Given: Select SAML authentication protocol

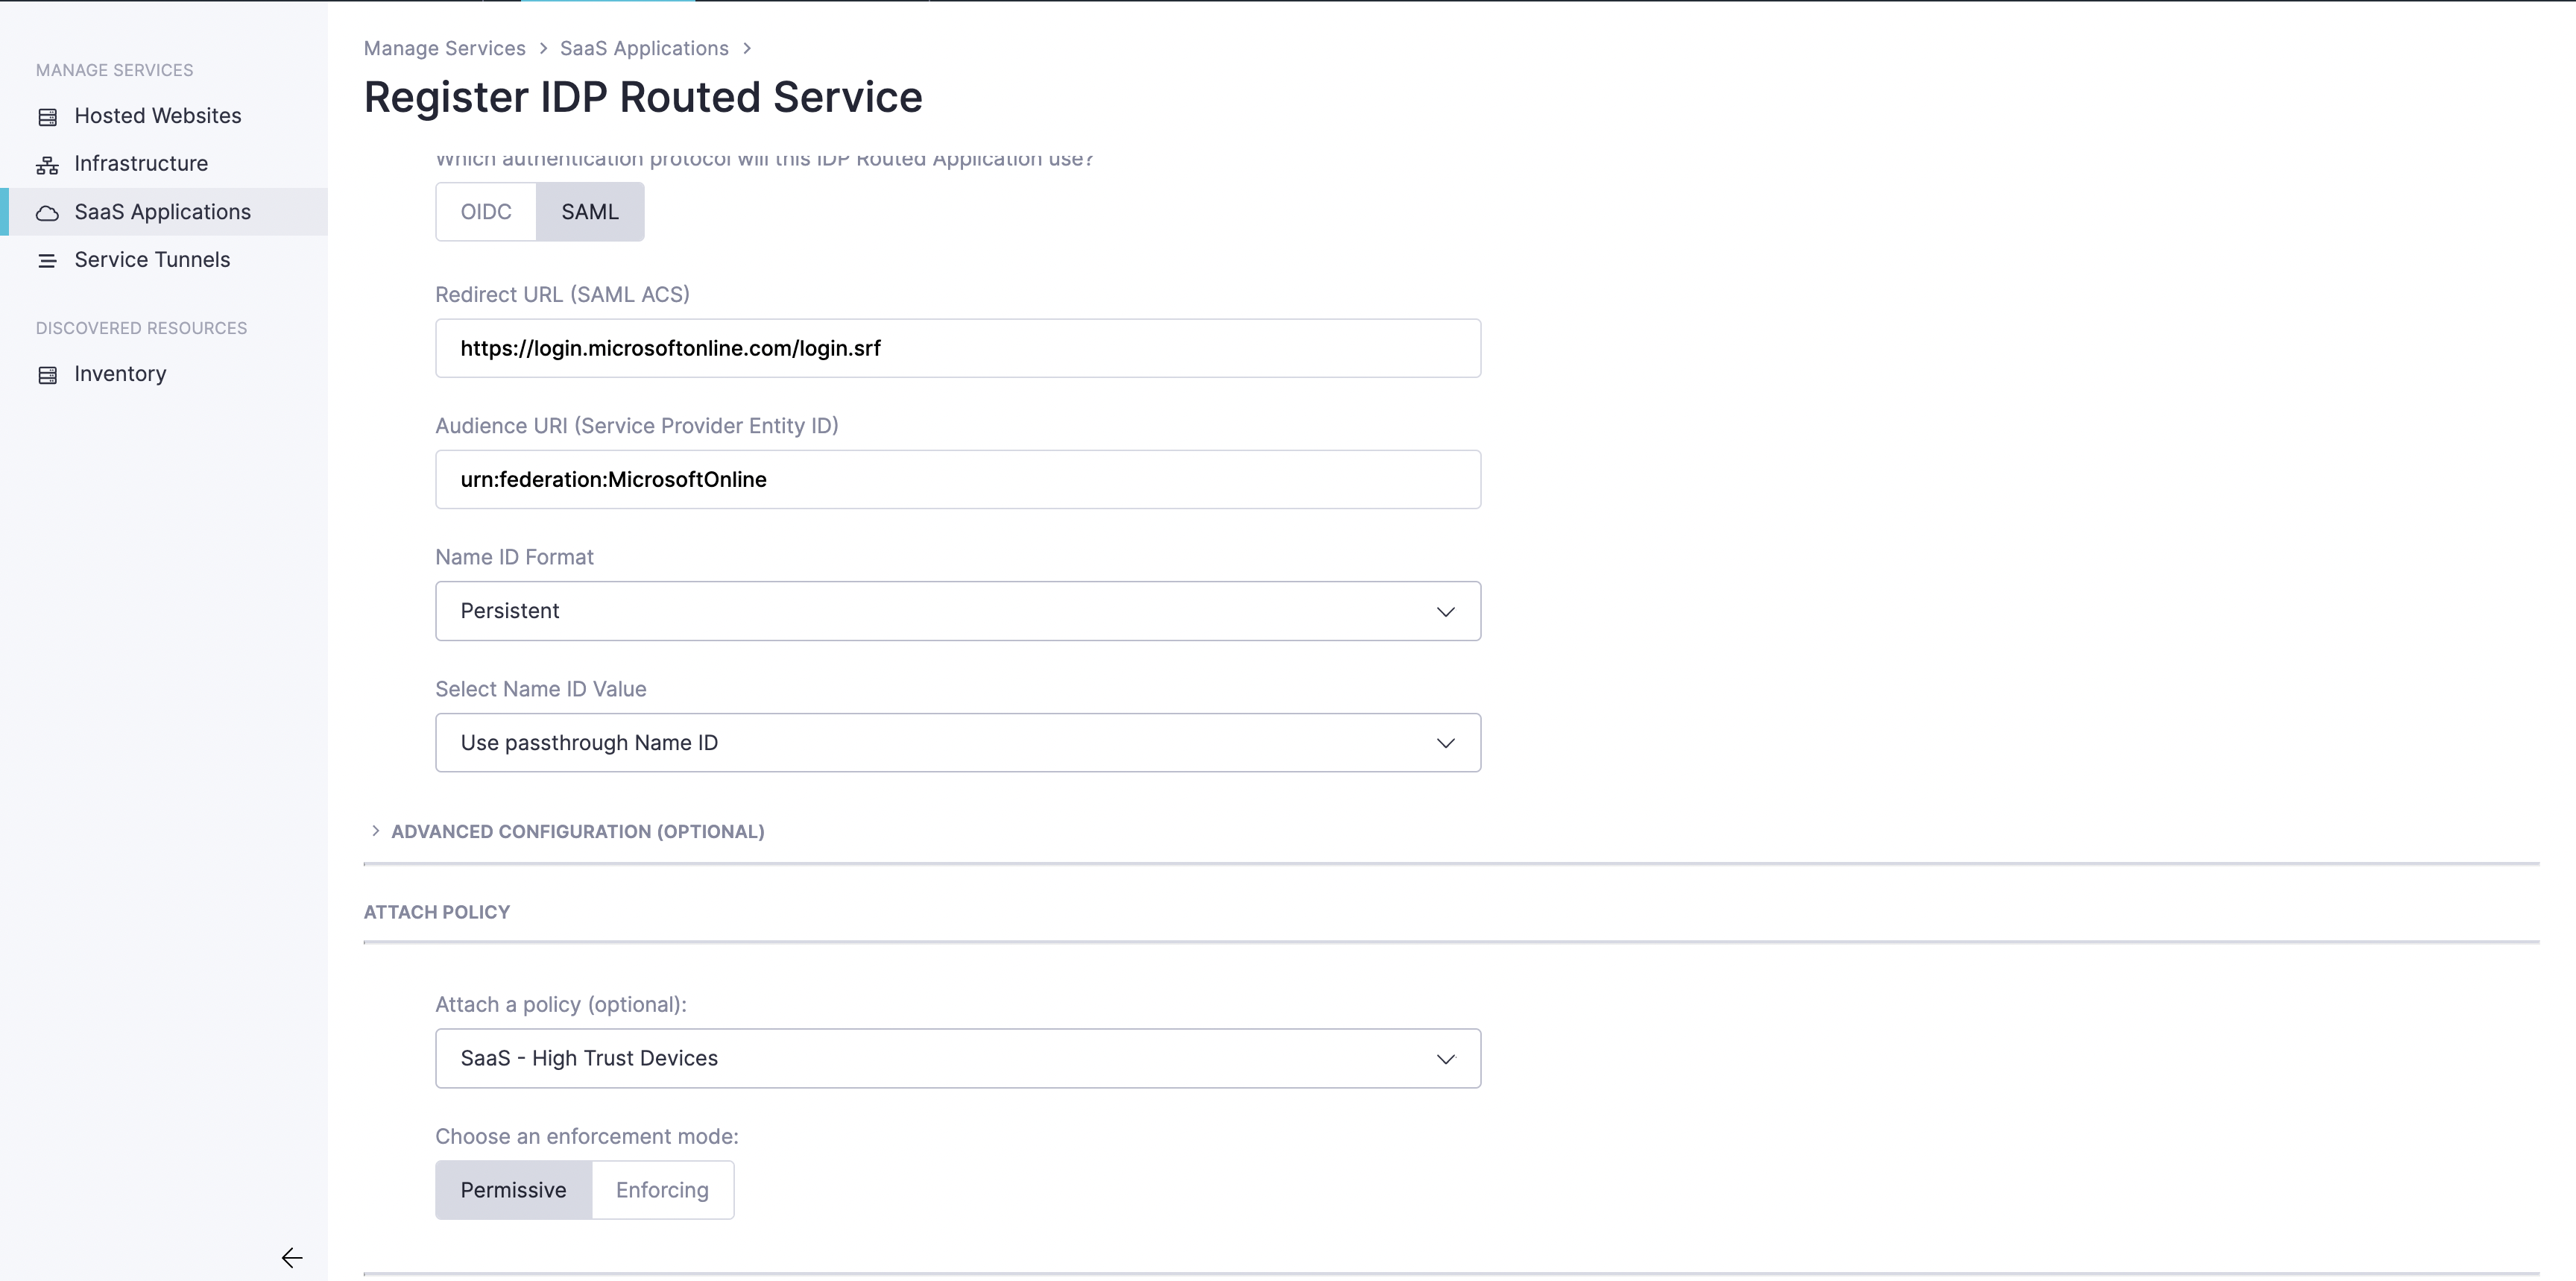Looking at the screenshot, I should point(590,212).
